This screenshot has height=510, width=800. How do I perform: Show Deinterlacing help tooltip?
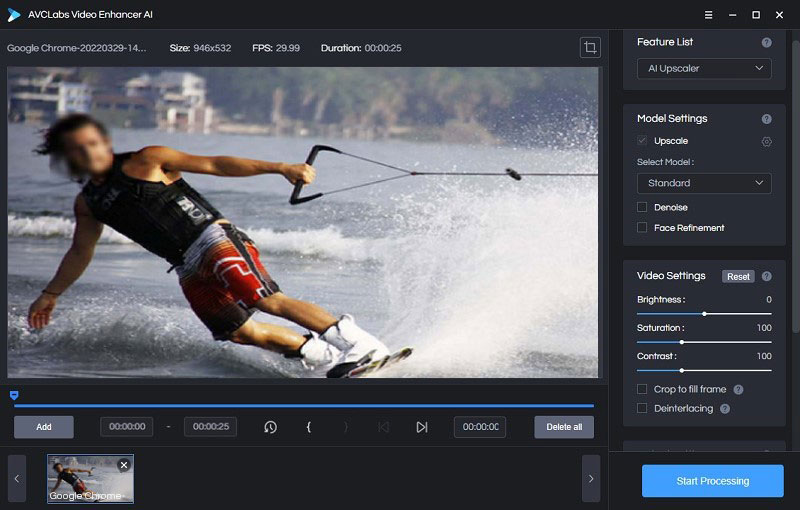725,409
